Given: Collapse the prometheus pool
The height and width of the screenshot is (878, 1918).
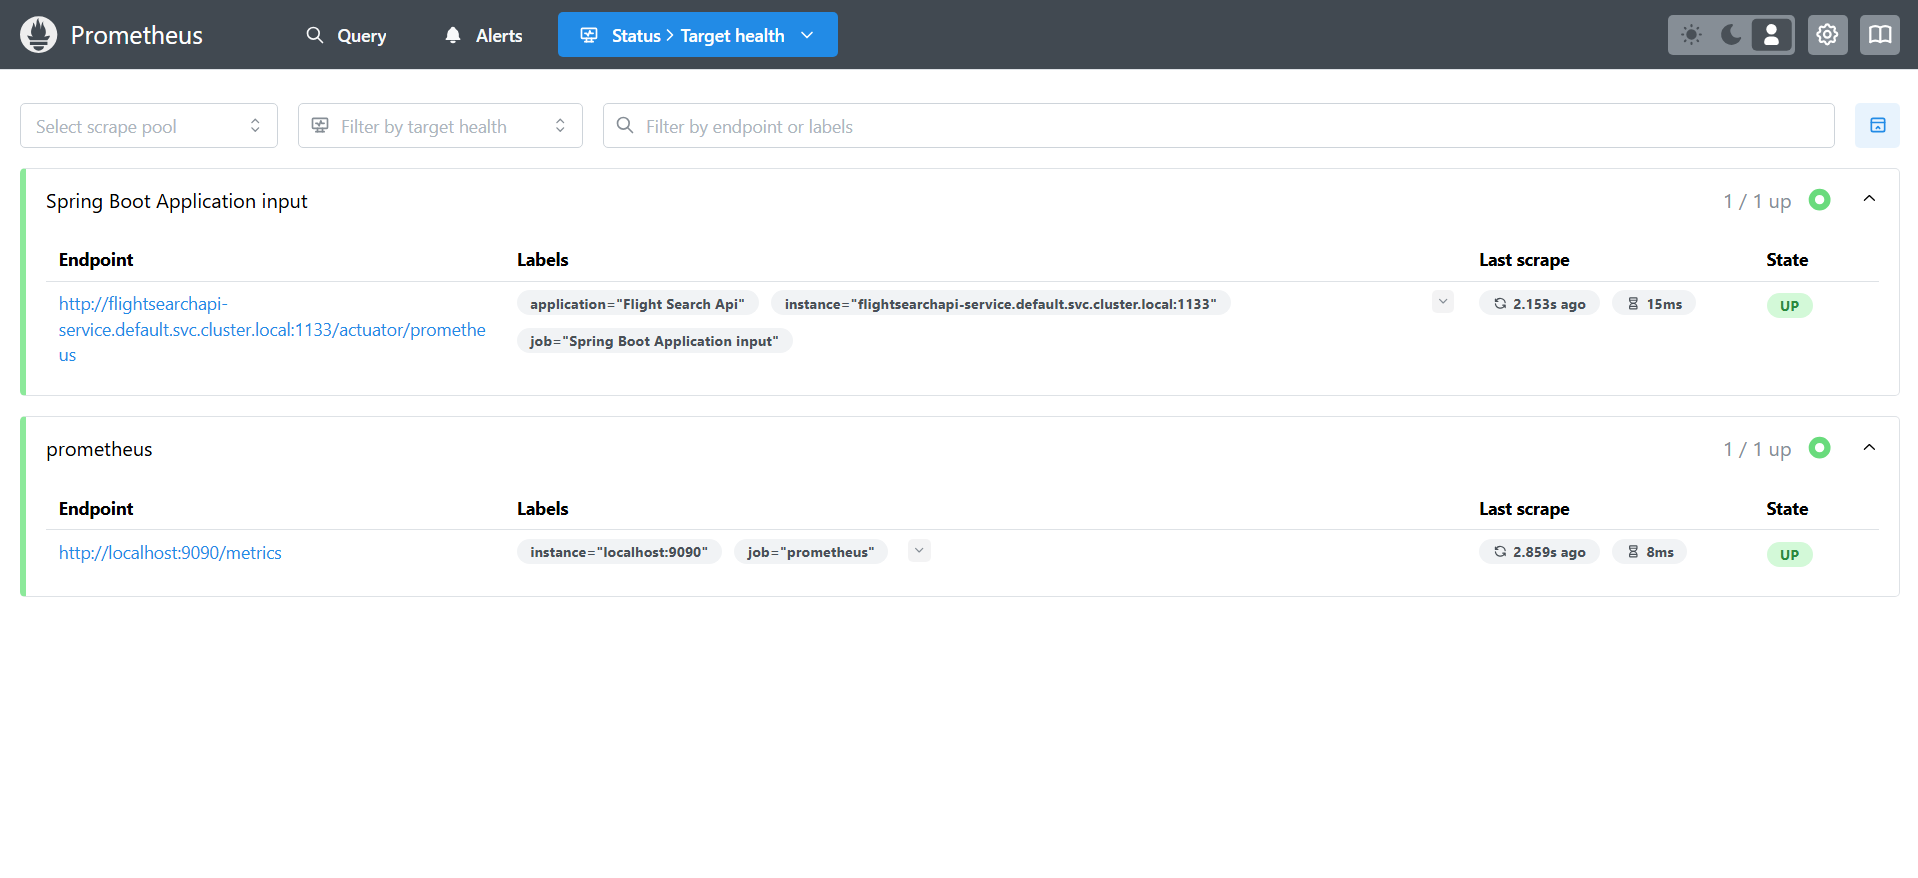Looking at the screenshot, I should (x=1869, y=448).
